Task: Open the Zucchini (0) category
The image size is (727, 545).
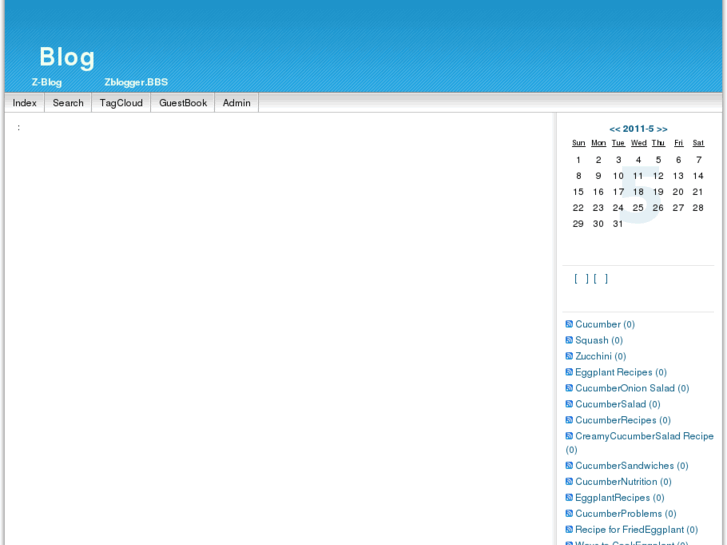Action: (x=600, y=356)
